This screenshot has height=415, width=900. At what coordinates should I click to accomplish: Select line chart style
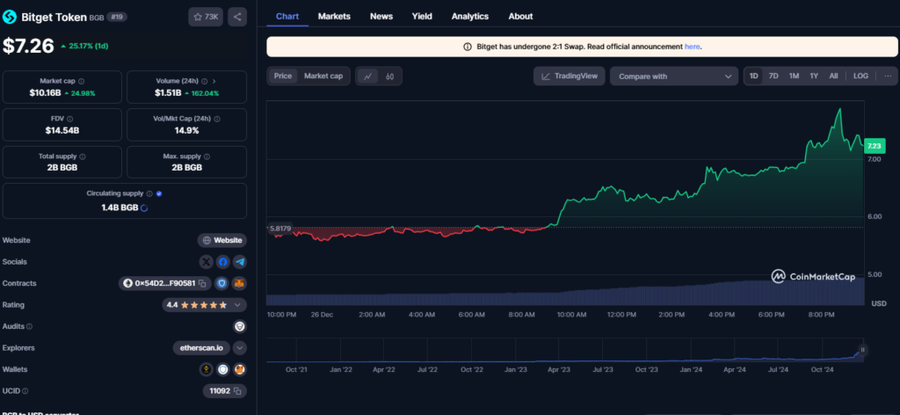[368, 76]
